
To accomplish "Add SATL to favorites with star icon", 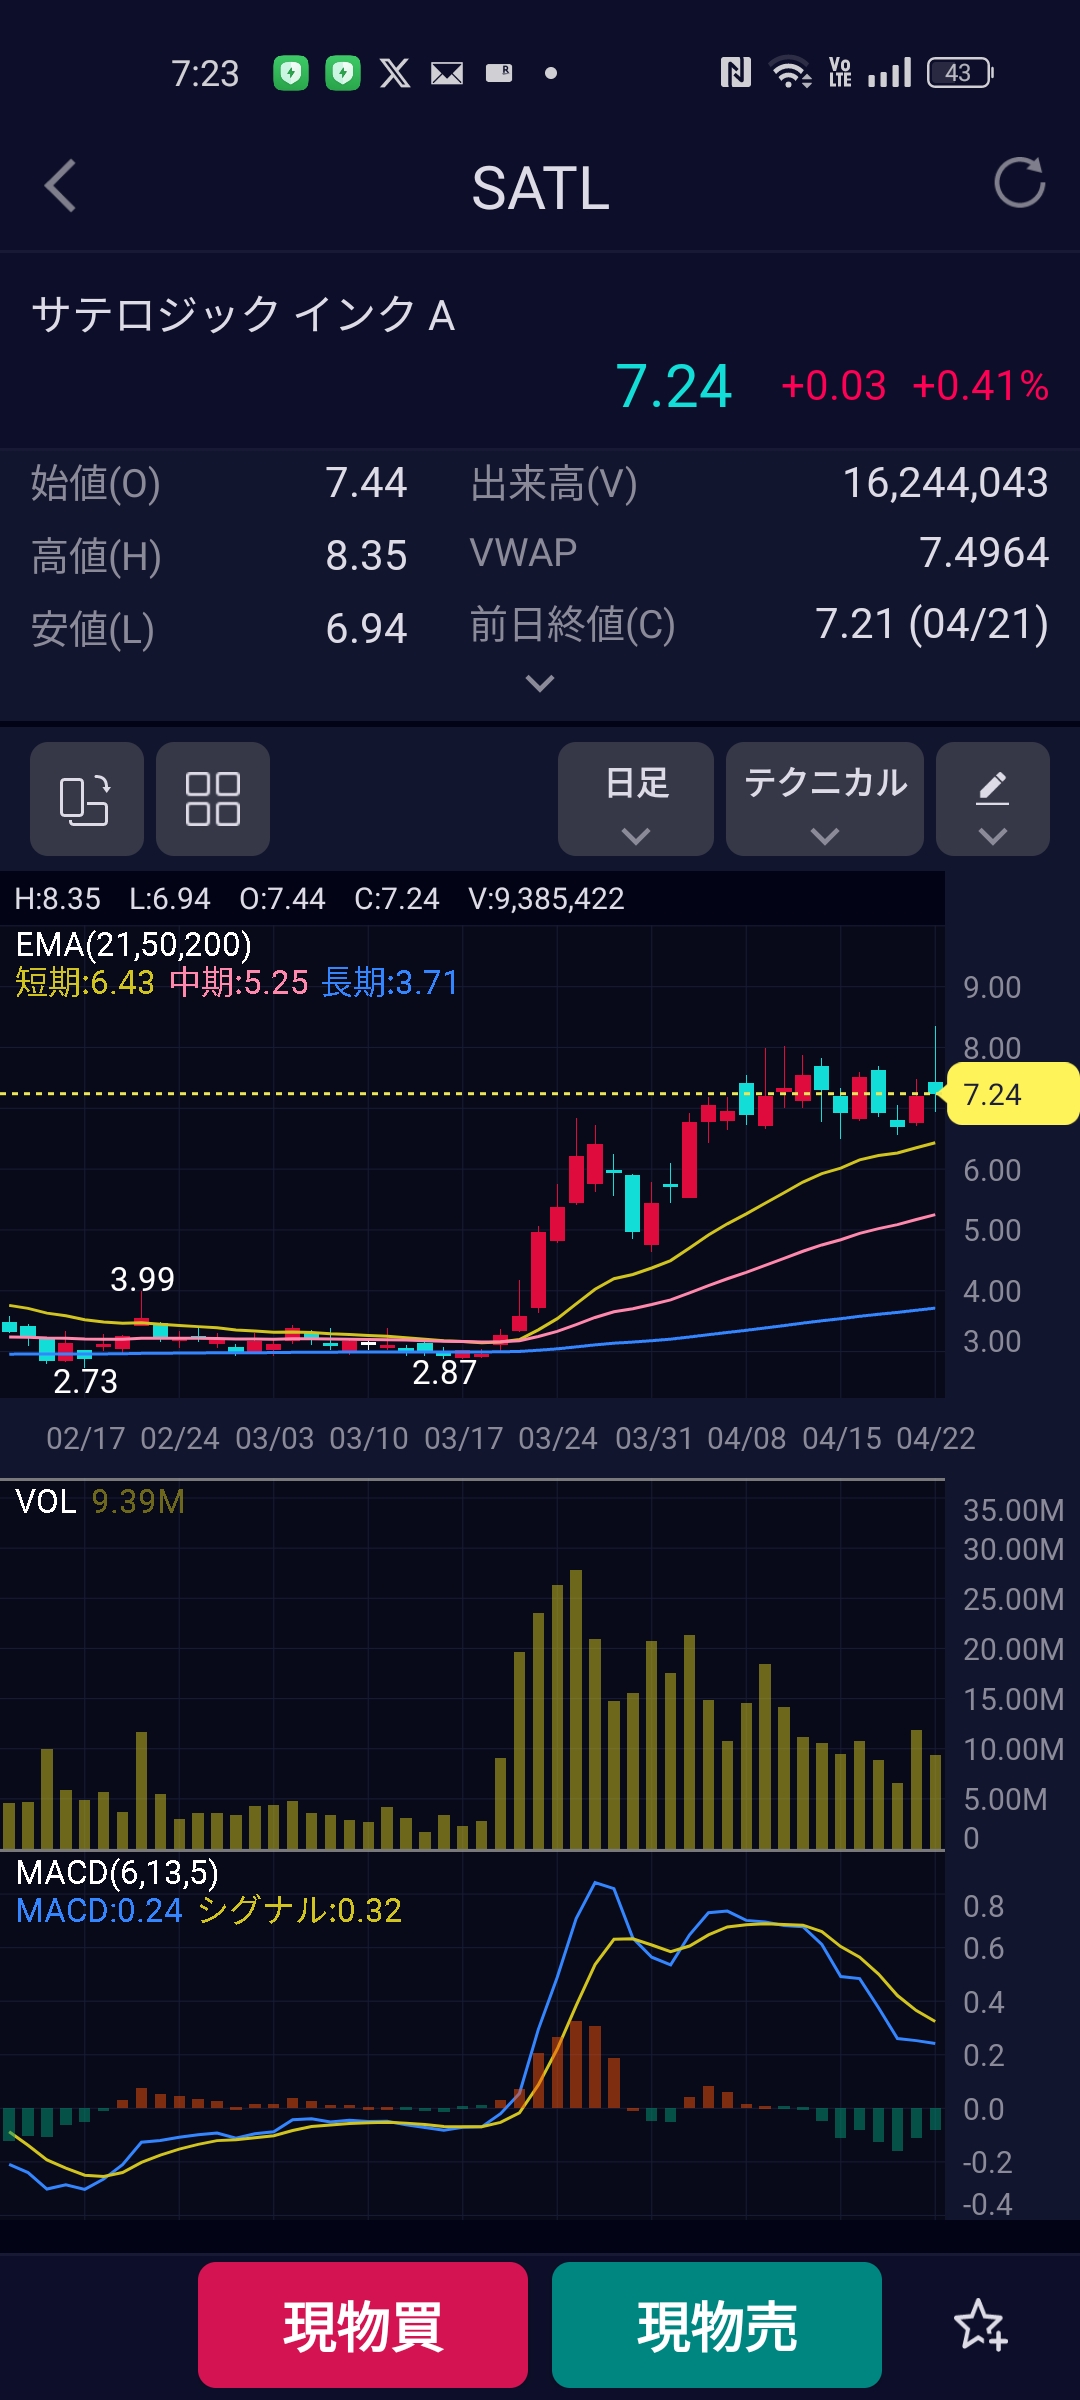I will coord(980,2325).
